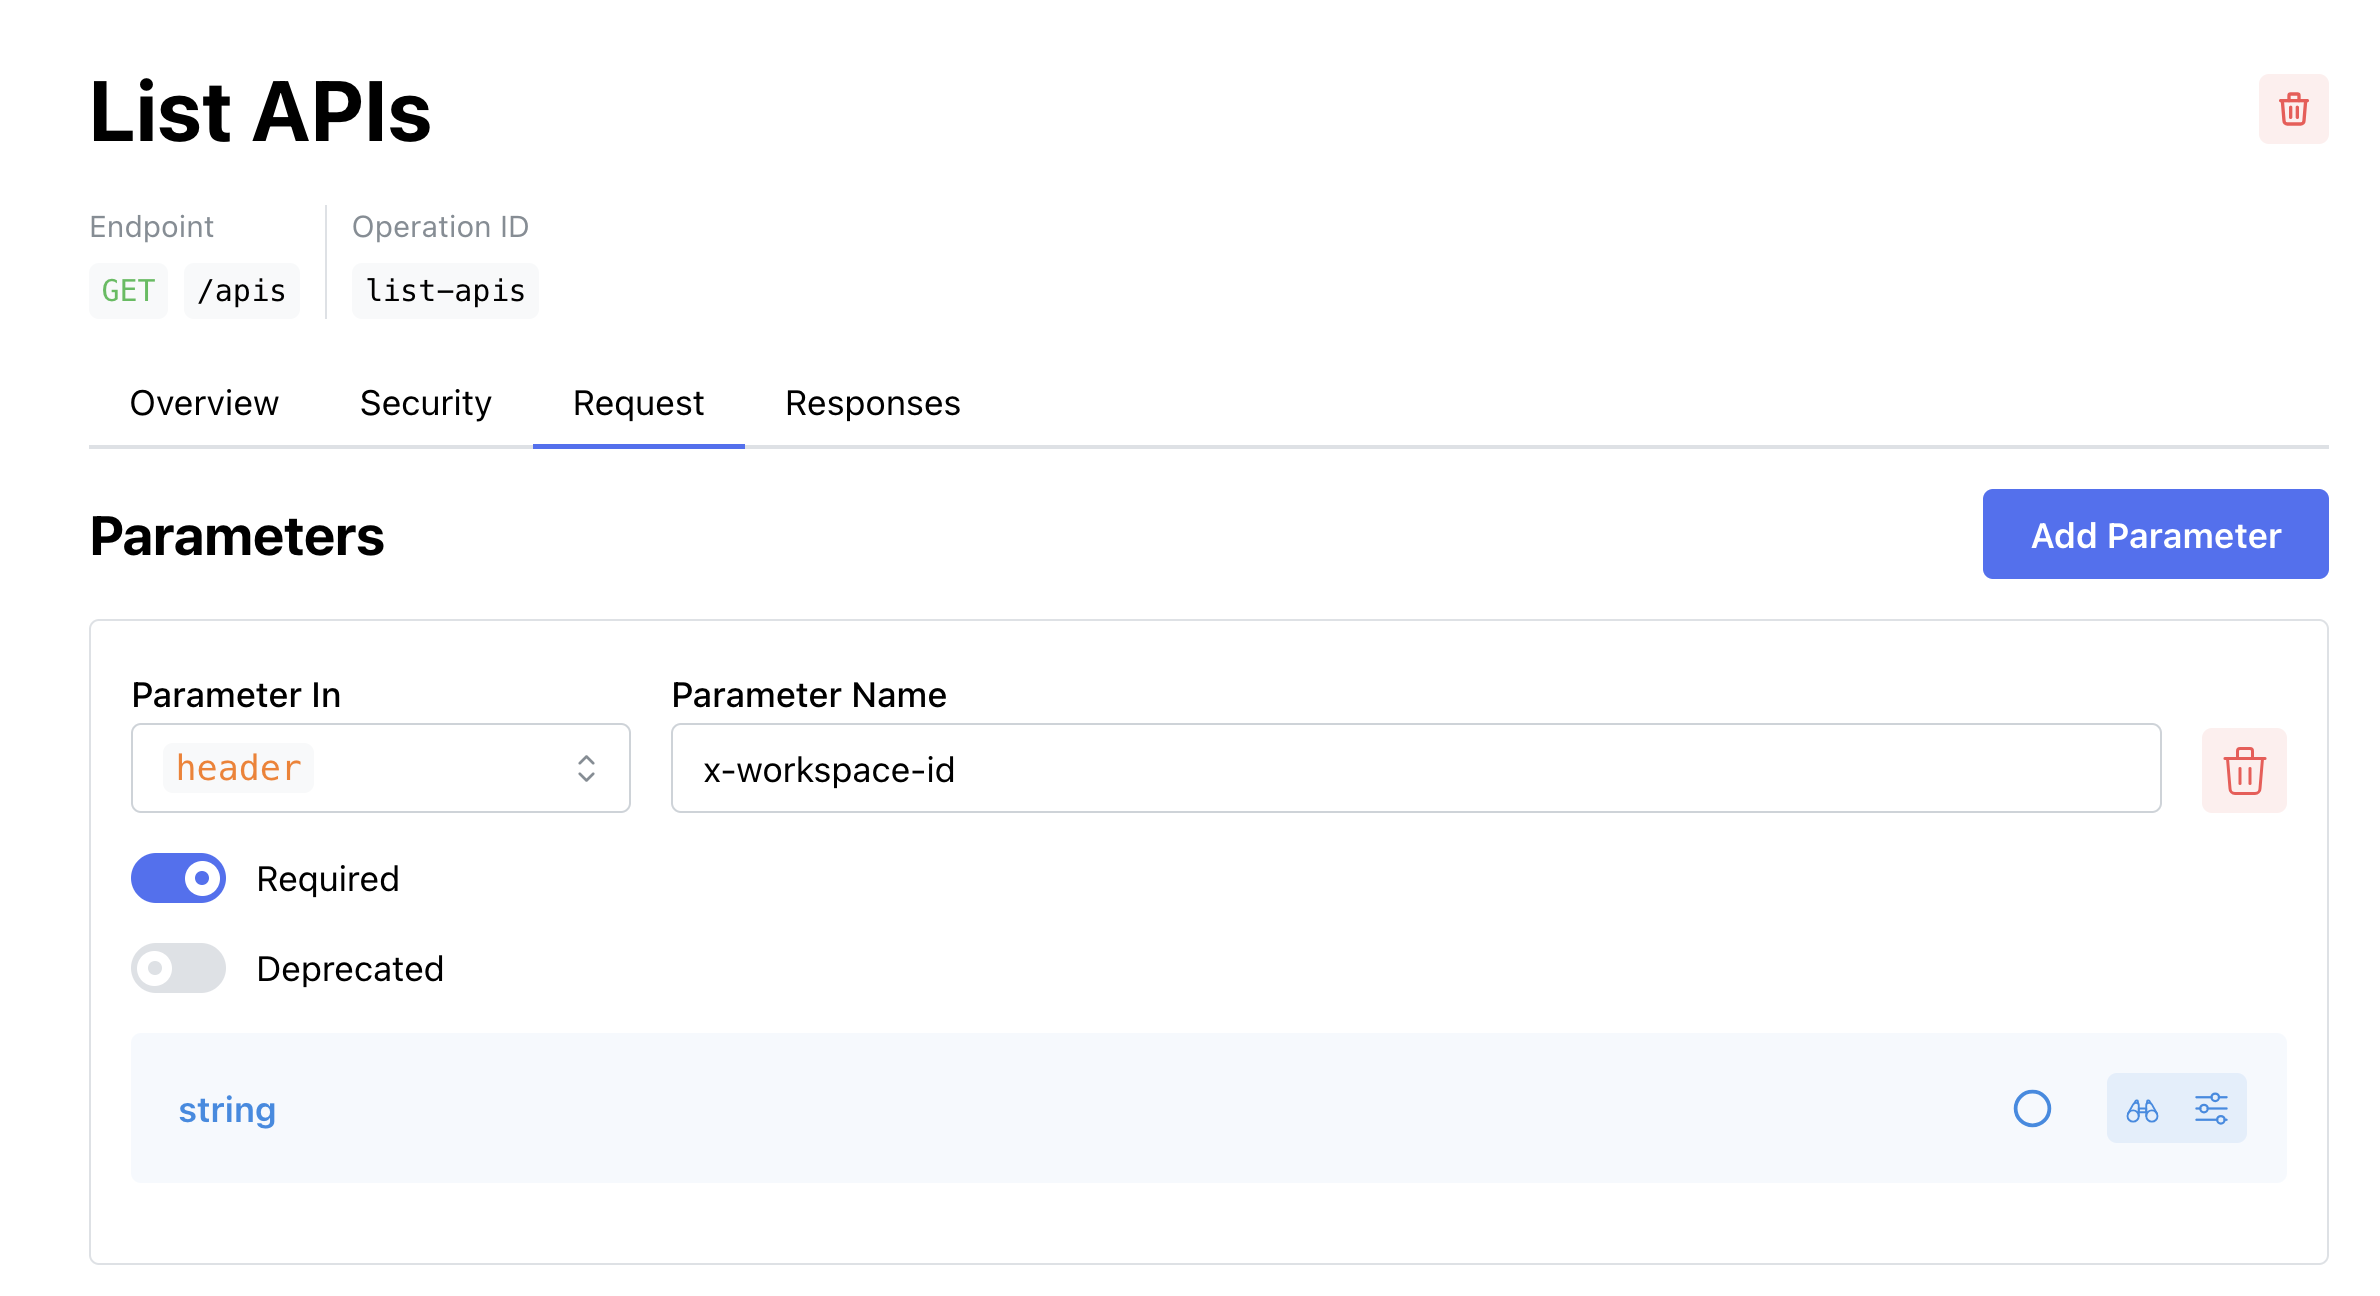Switch to the Overview tab
This screenshot has height=1296, width=2380.
point(204,403)
